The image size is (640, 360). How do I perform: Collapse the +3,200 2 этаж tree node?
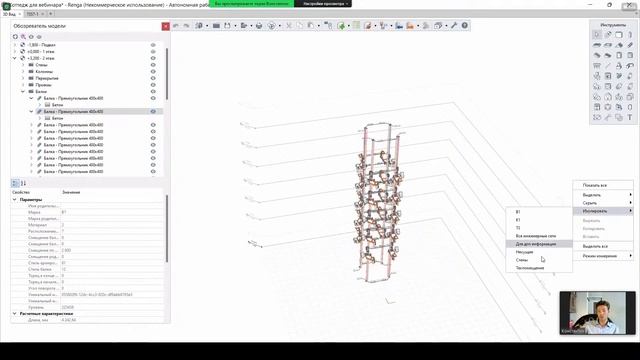[15, 58]
